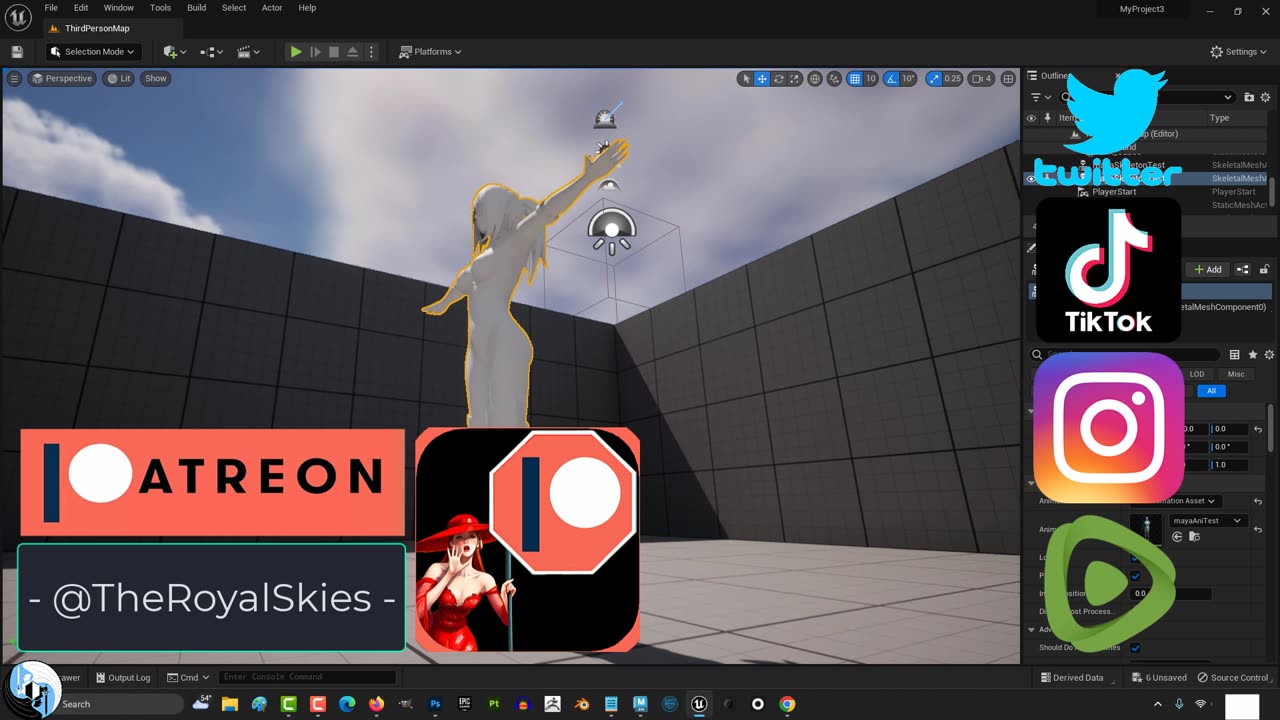
Task: Choose the Rotate transform tool
Action: click(x=778, y=79)
